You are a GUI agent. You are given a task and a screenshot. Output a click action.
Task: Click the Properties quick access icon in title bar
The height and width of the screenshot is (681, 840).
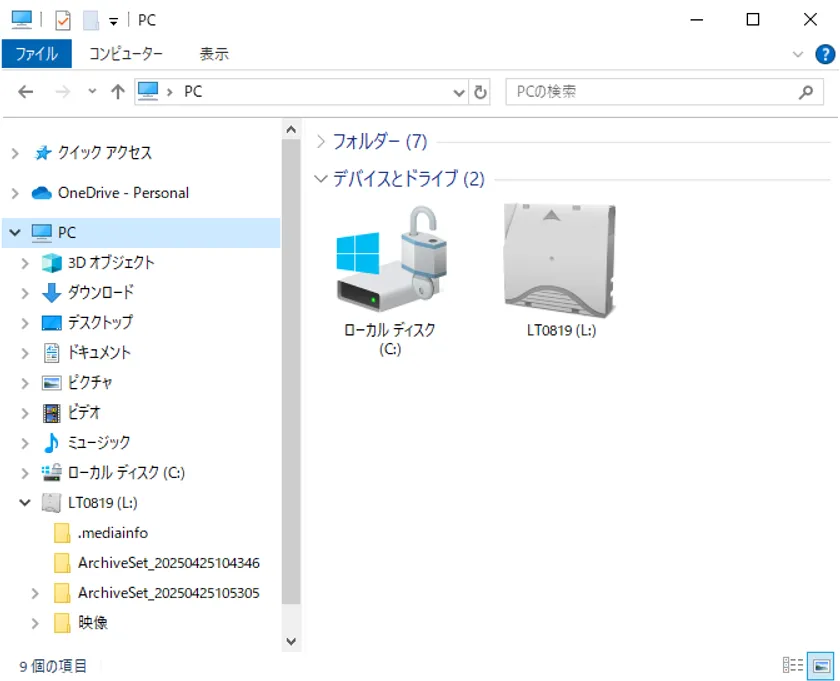click(x=63, y=20)
